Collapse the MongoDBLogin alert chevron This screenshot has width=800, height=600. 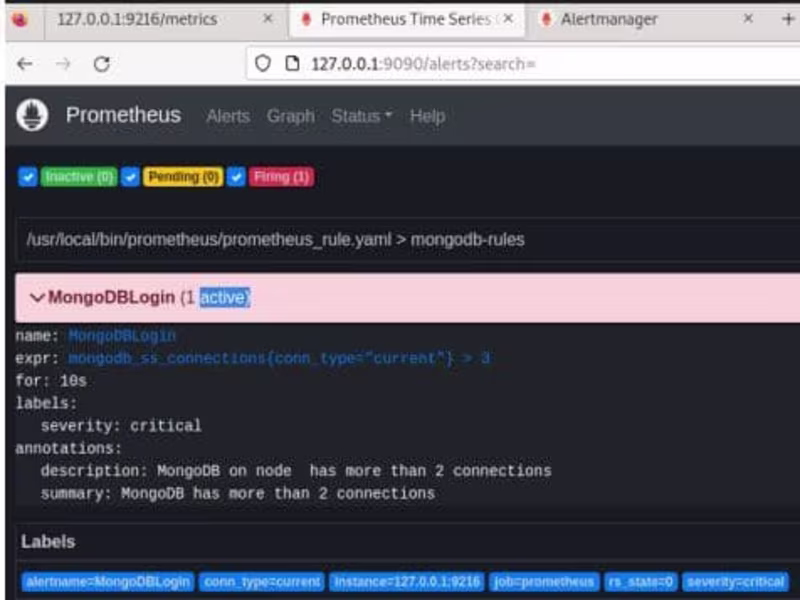37,297
